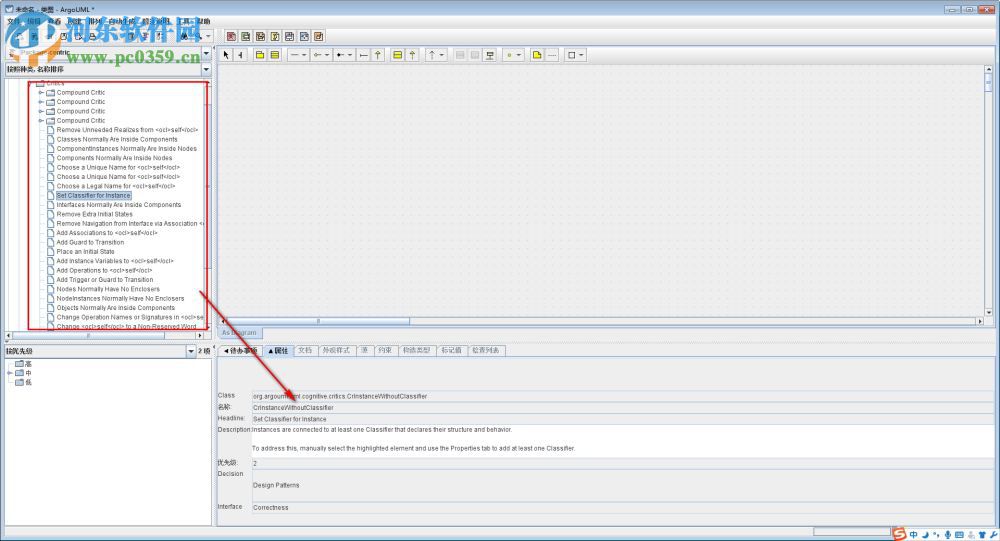Open the 按优先级 dropdown in the to-do panel
Screen dimensions: 1000x541
point(191,351)
